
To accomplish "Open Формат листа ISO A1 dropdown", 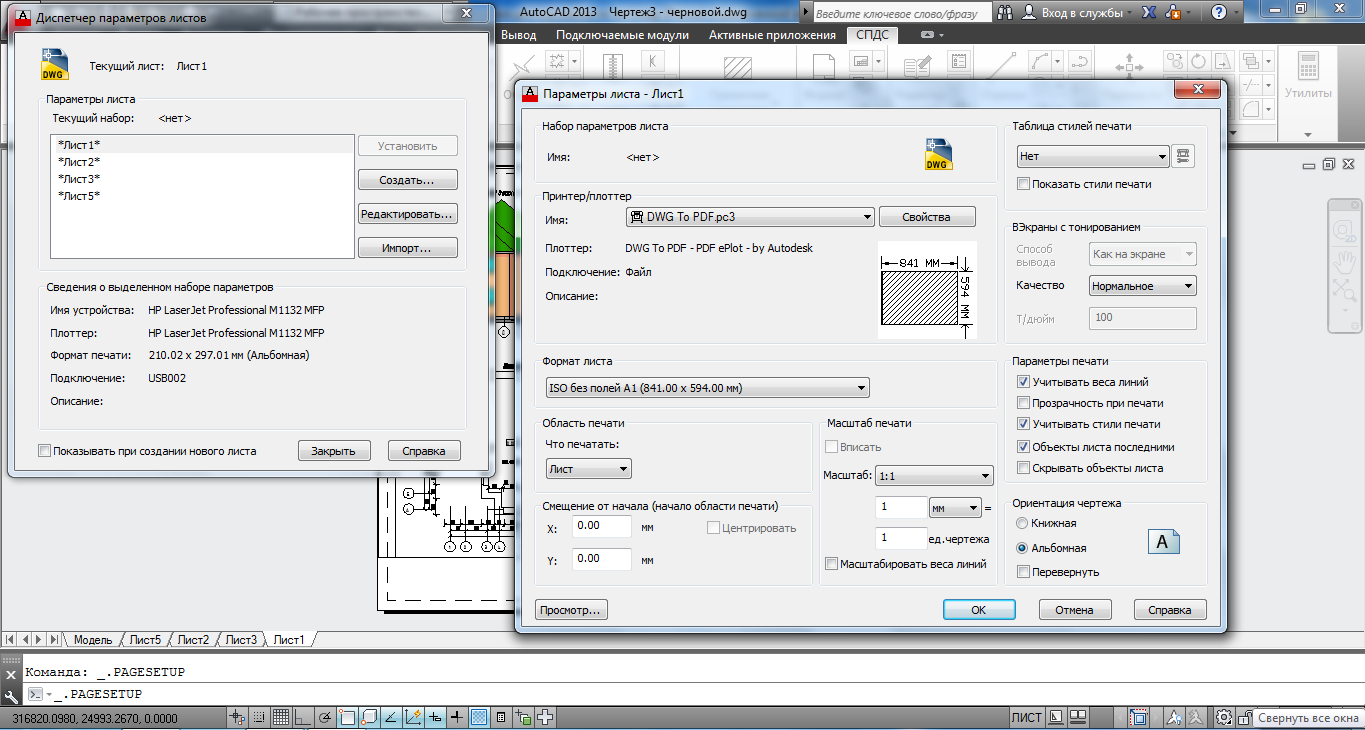I will coord(706,388).
